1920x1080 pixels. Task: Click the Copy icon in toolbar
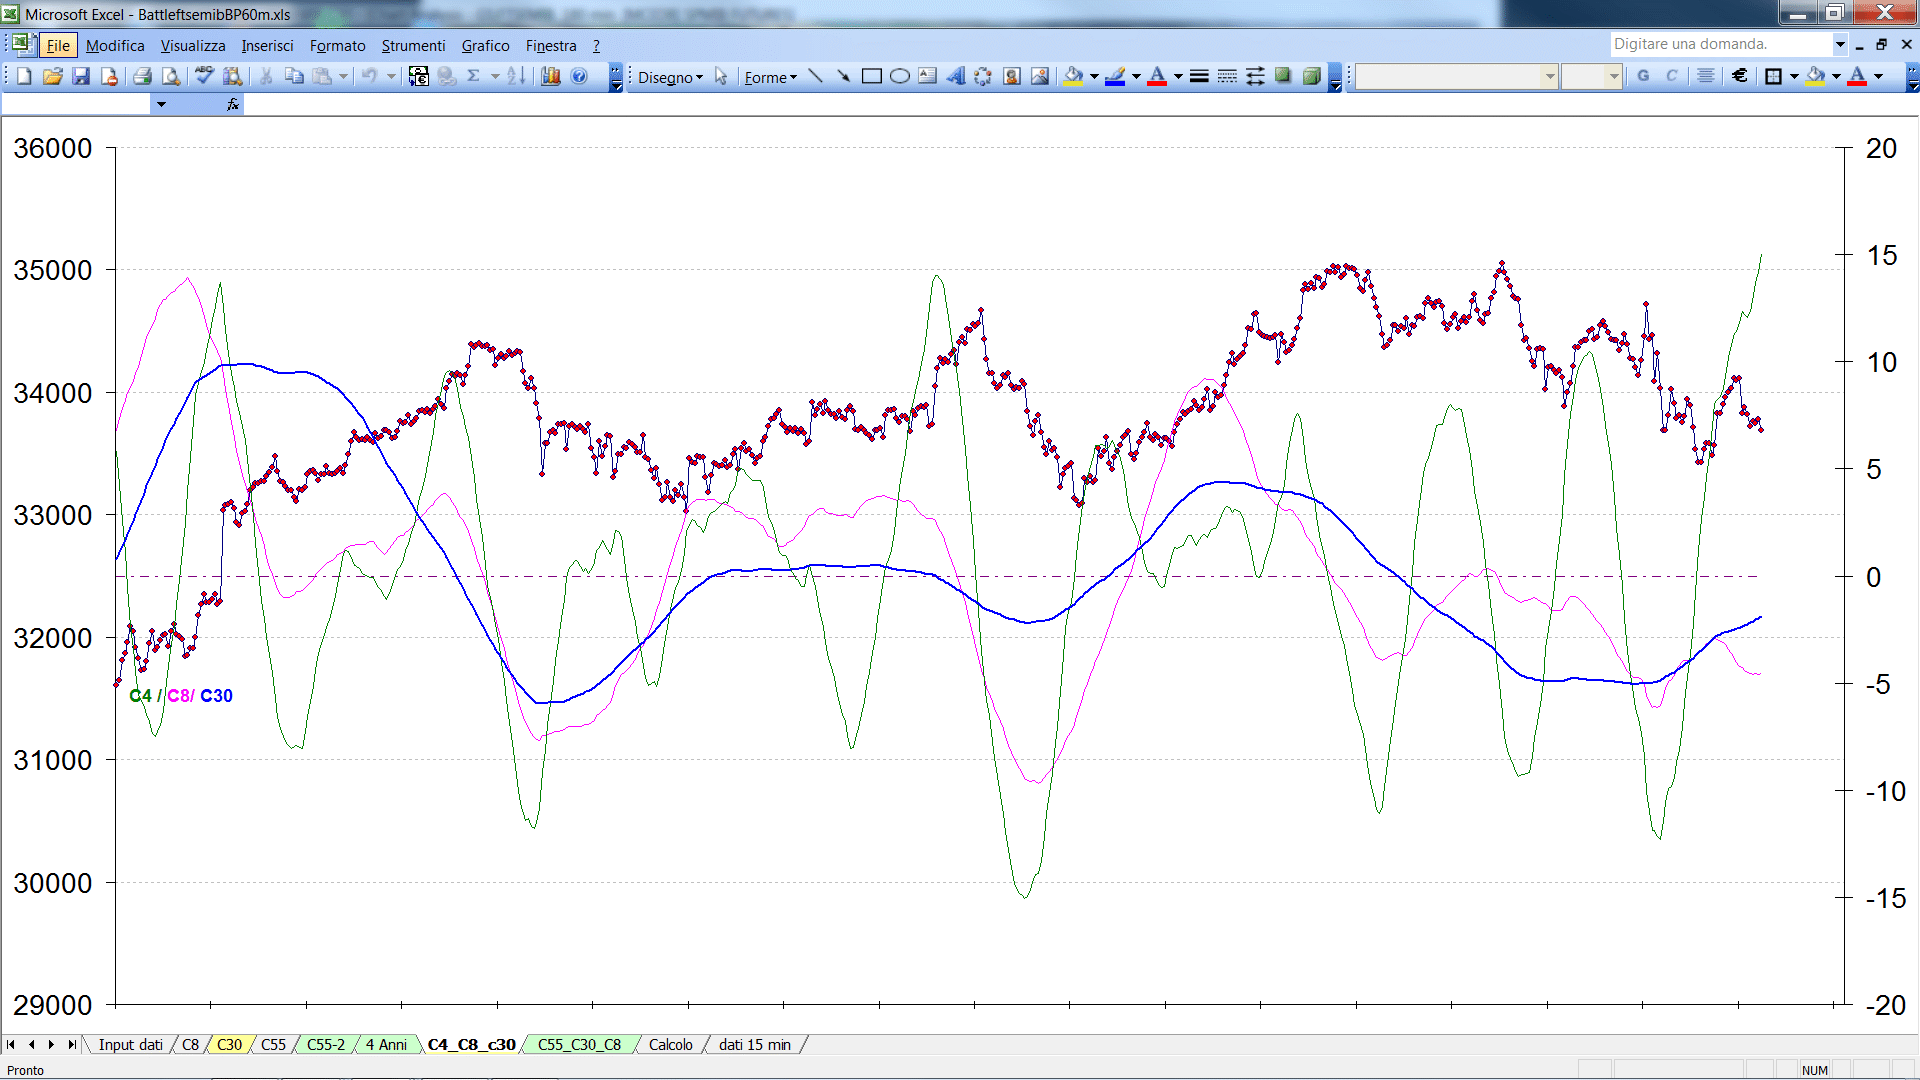294,76
